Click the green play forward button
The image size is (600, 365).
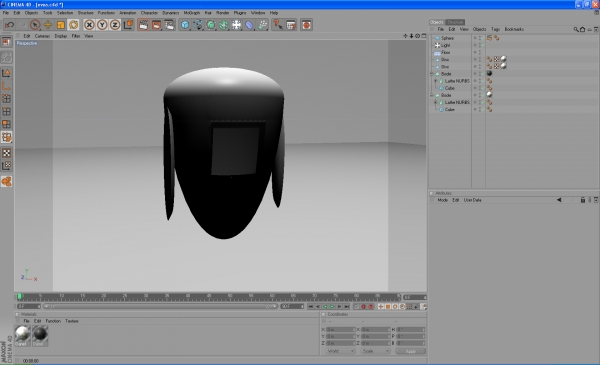(x=333, y=306)
